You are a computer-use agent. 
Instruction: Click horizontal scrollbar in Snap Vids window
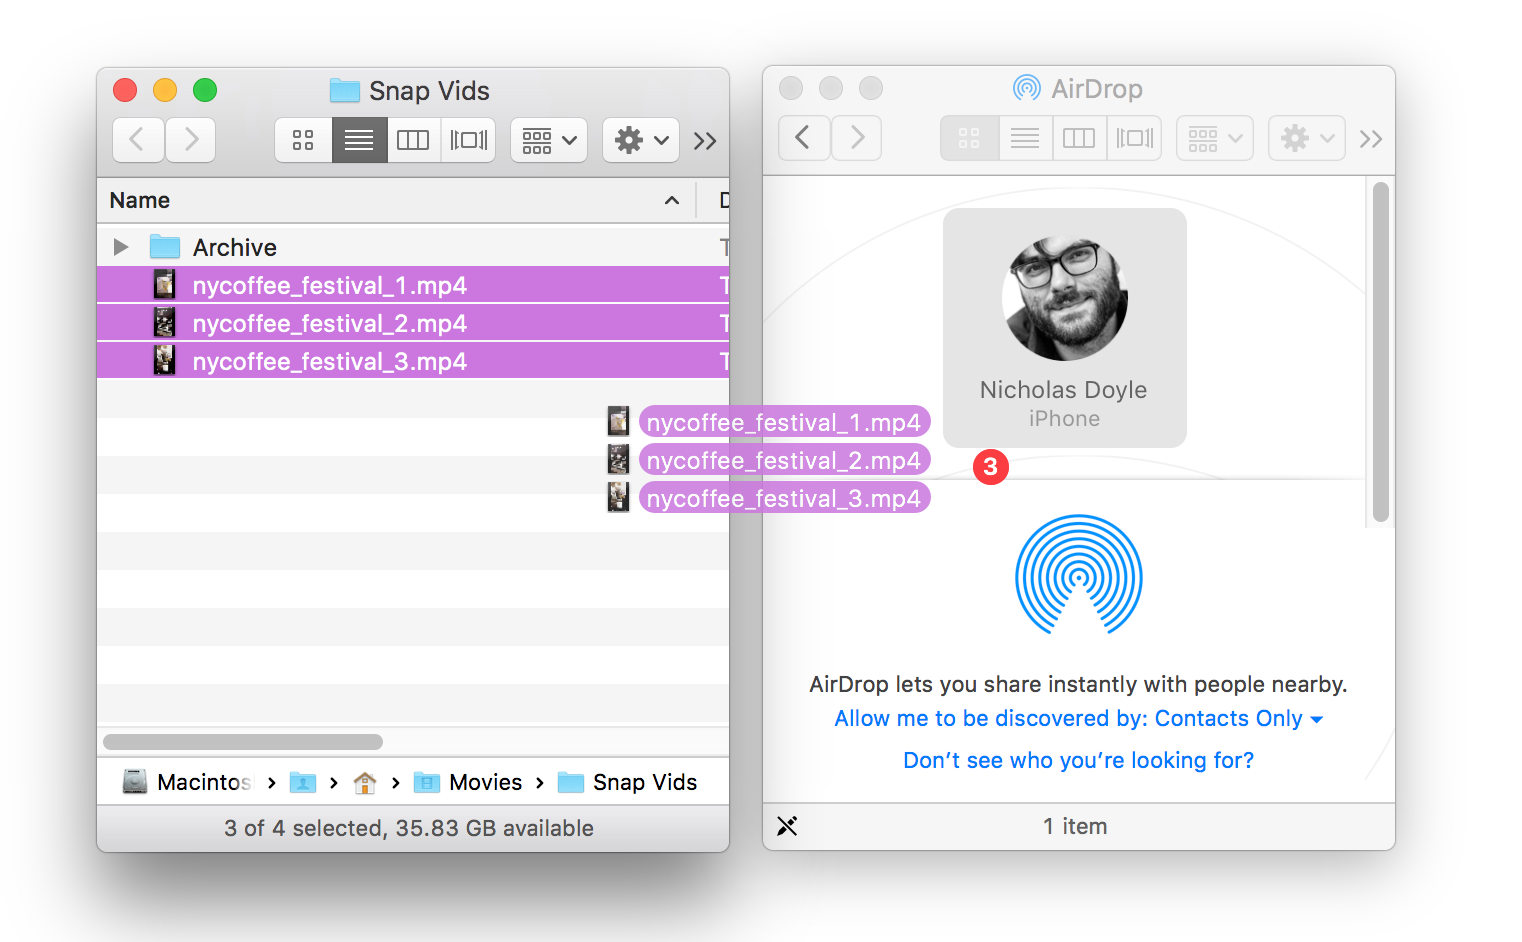point(243,742)
